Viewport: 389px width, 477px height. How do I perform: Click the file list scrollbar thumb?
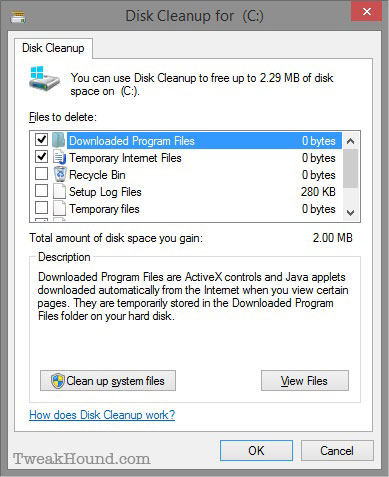click(x=350, y=169)
